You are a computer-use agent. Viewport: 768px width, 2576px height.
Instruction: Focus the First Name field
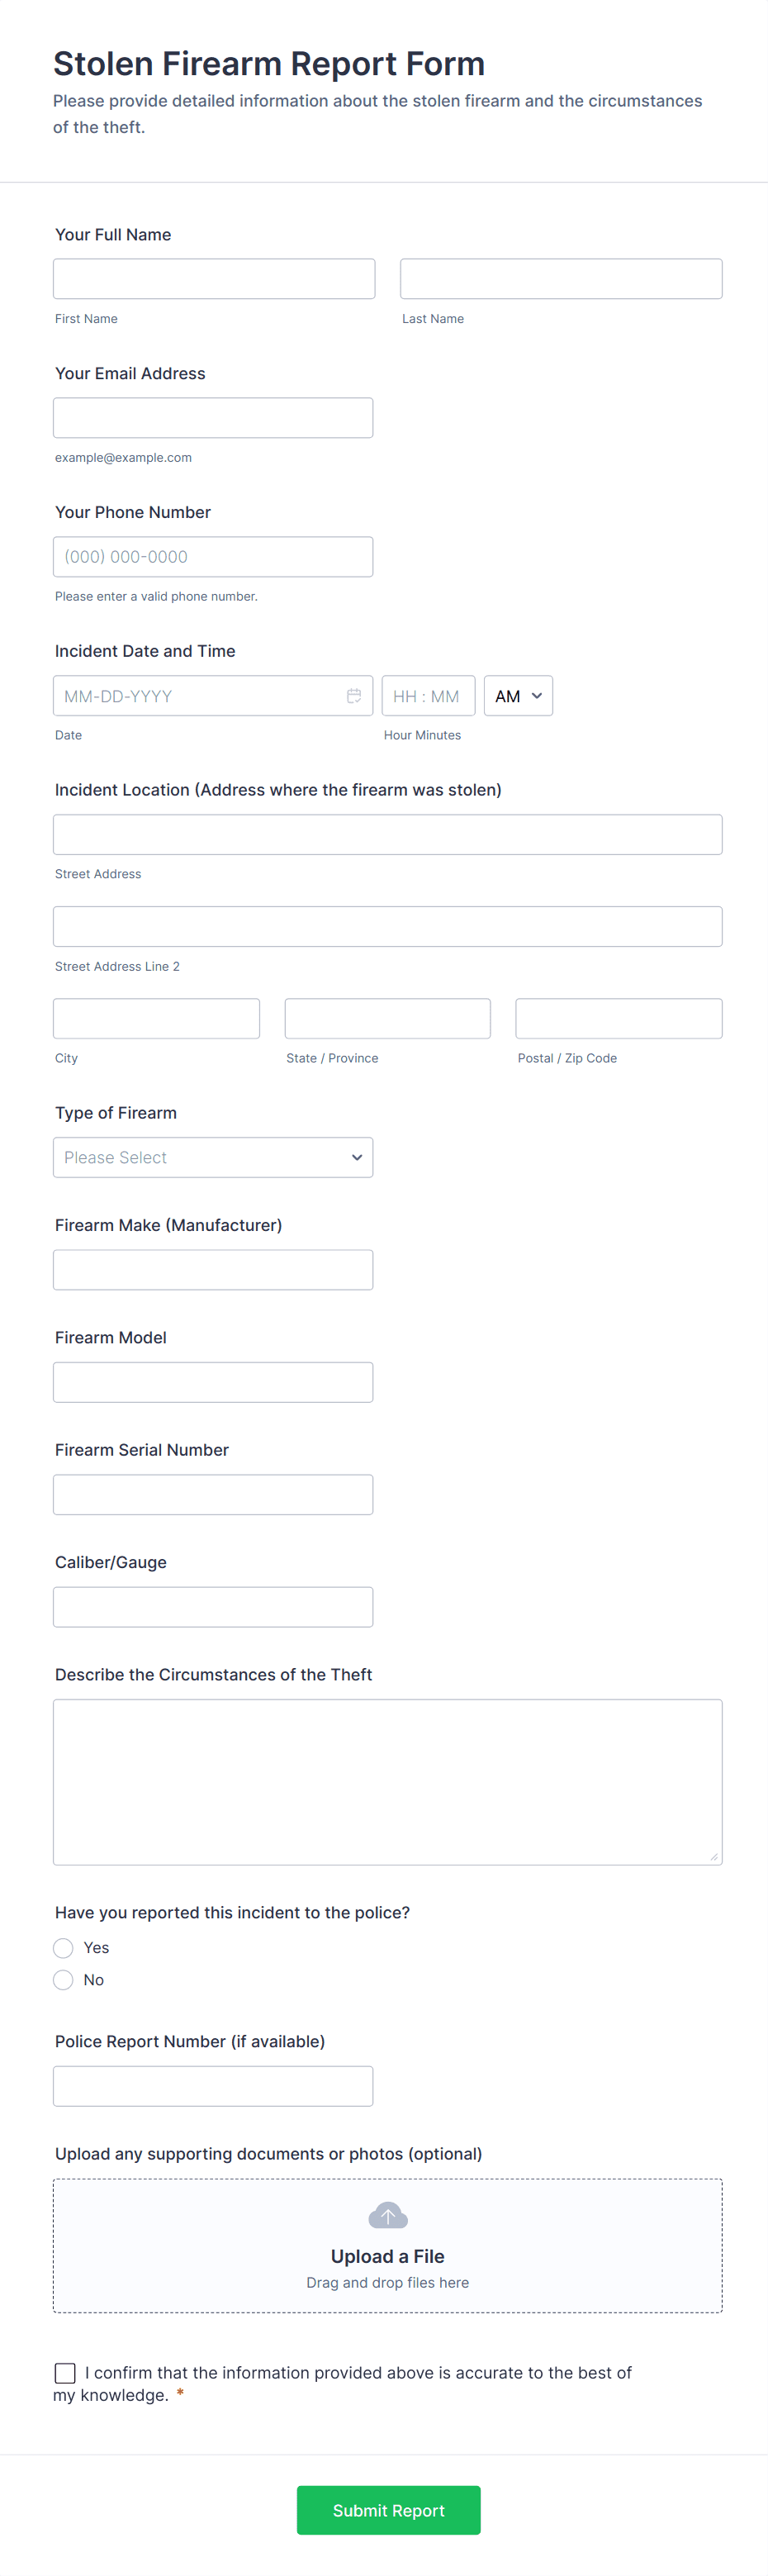click(x=214, y=279)
